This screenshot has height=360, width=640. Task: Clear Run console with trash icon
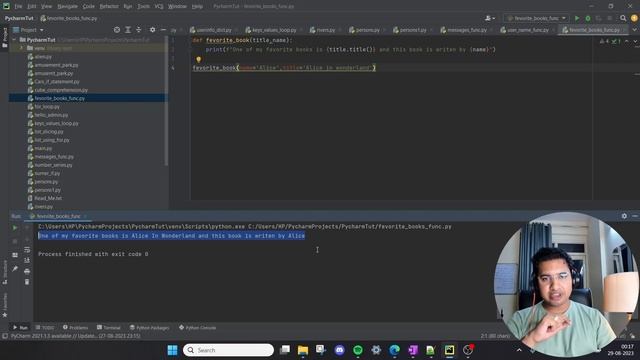(x=27, y=282)
